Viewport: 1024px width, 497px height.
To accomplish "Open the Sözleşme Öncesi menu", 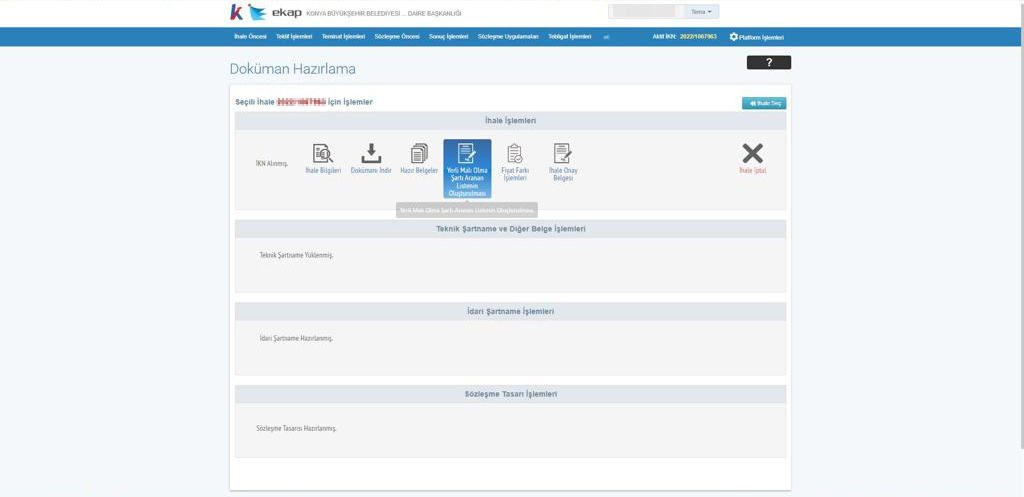I will 397,37.
